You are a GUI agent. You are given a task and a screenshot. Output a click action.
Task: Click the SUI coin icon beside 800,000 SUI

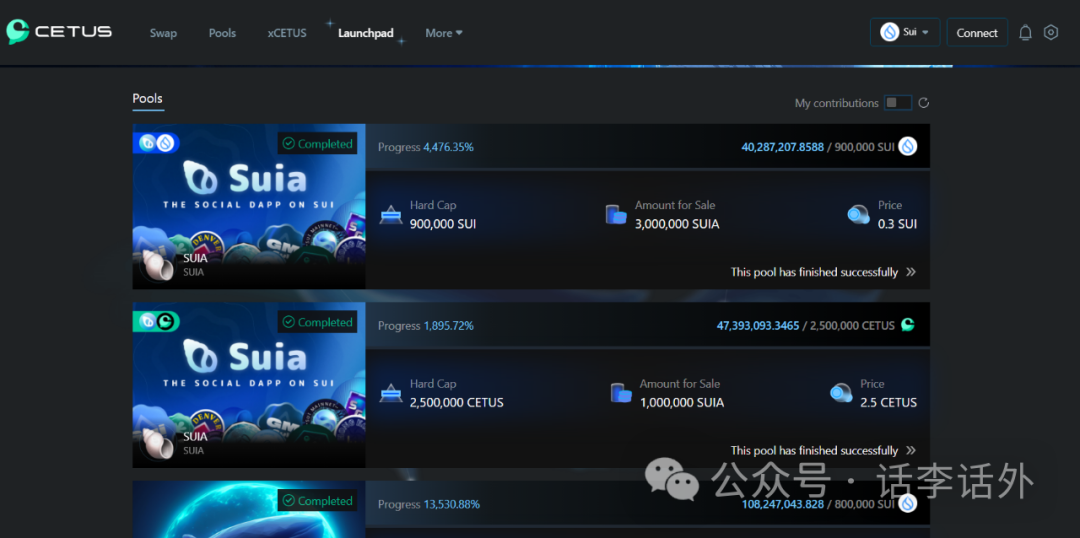click(x=908, y=504)
